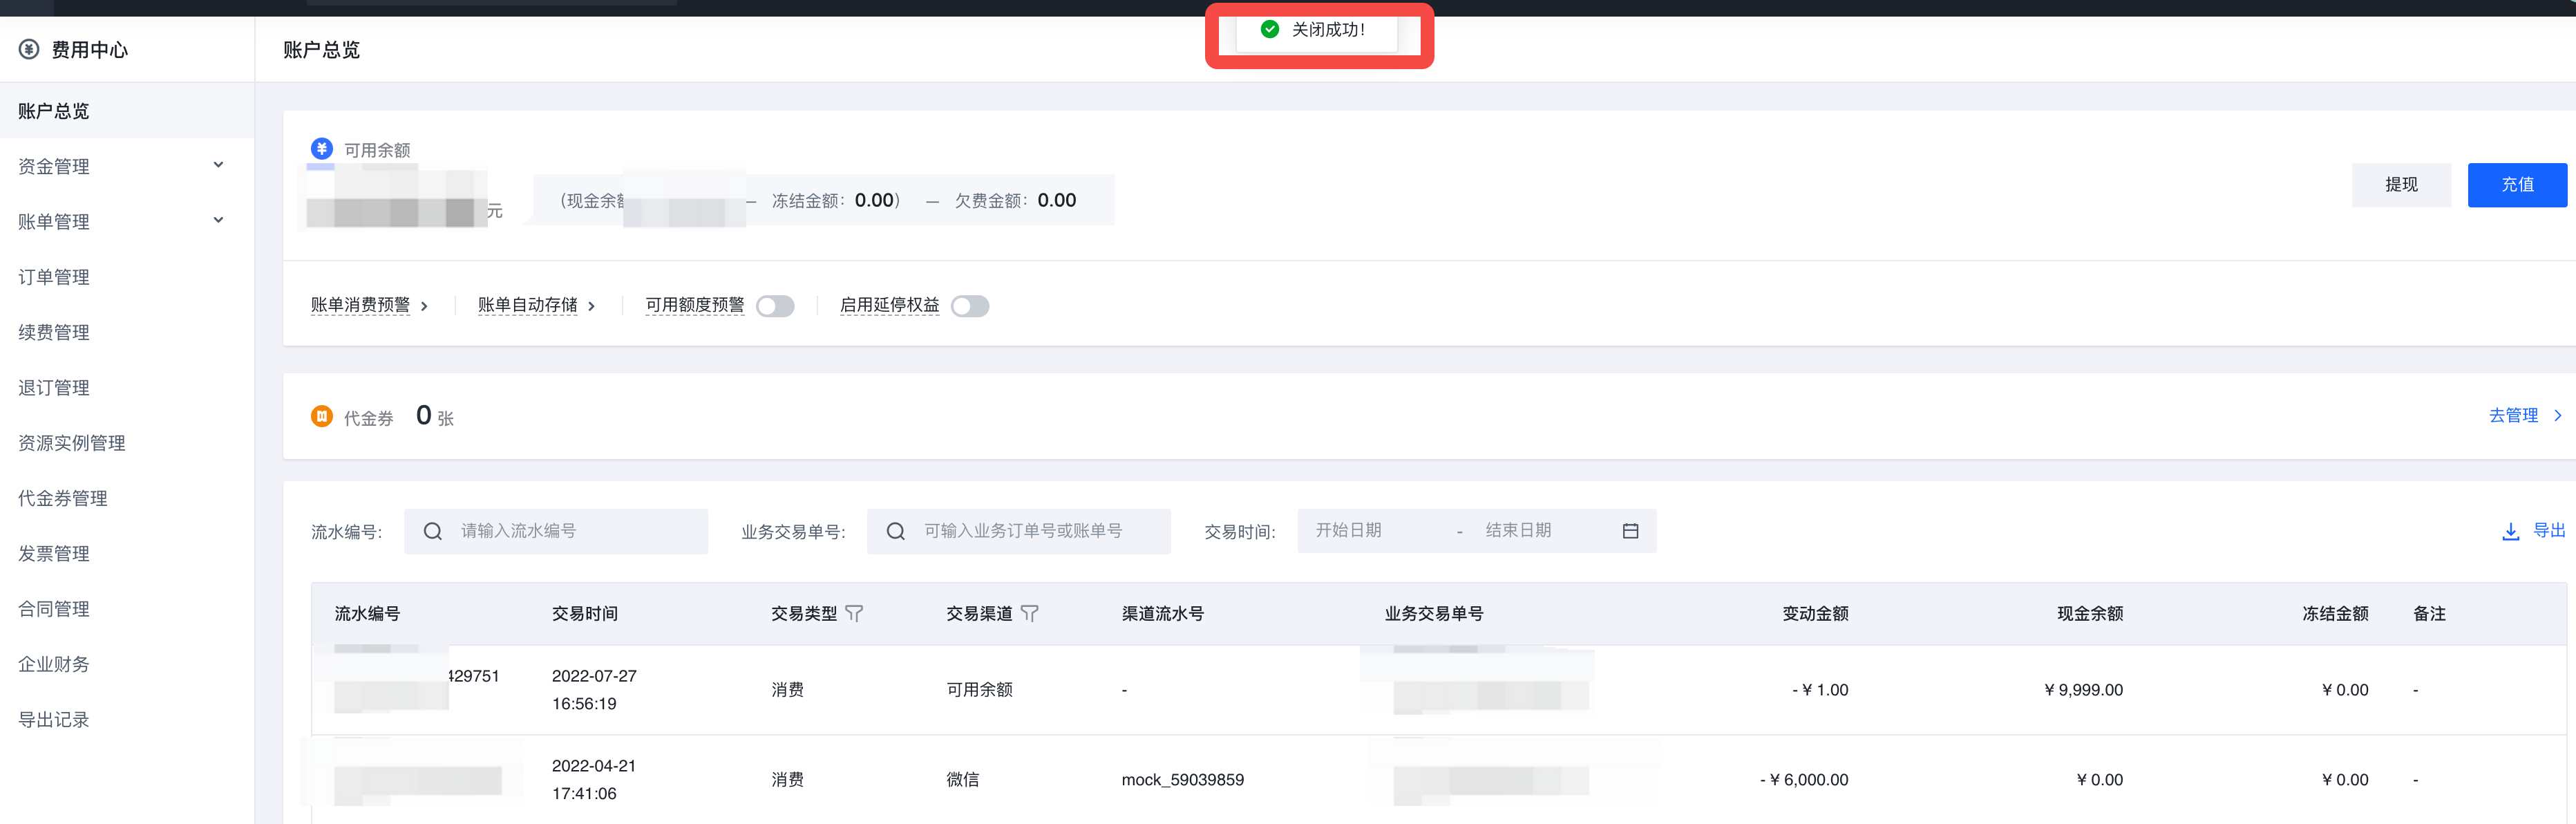Click the - ¥ 1.00 amount cell
The height and width of the screenshot is (824, 2576).
(x=1820, y=690)
